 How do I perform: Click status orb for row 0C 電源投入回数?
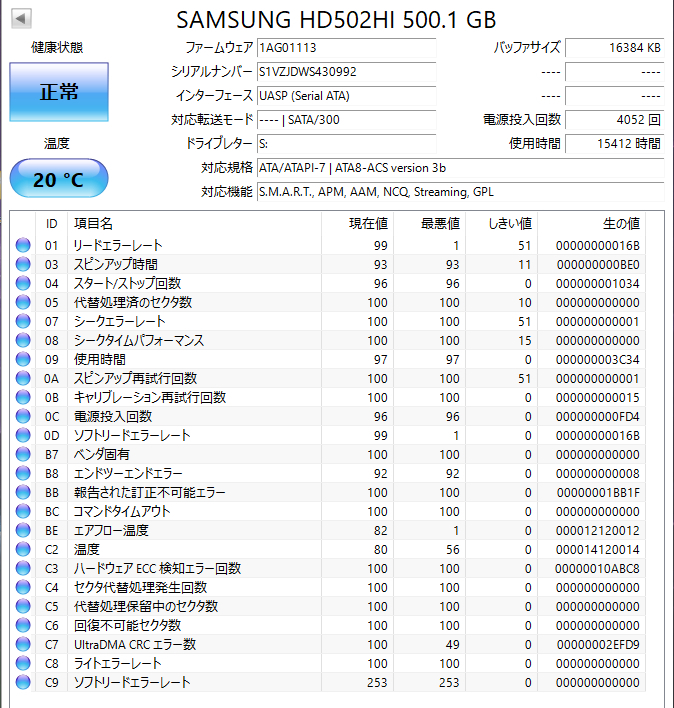click(23, 416)
